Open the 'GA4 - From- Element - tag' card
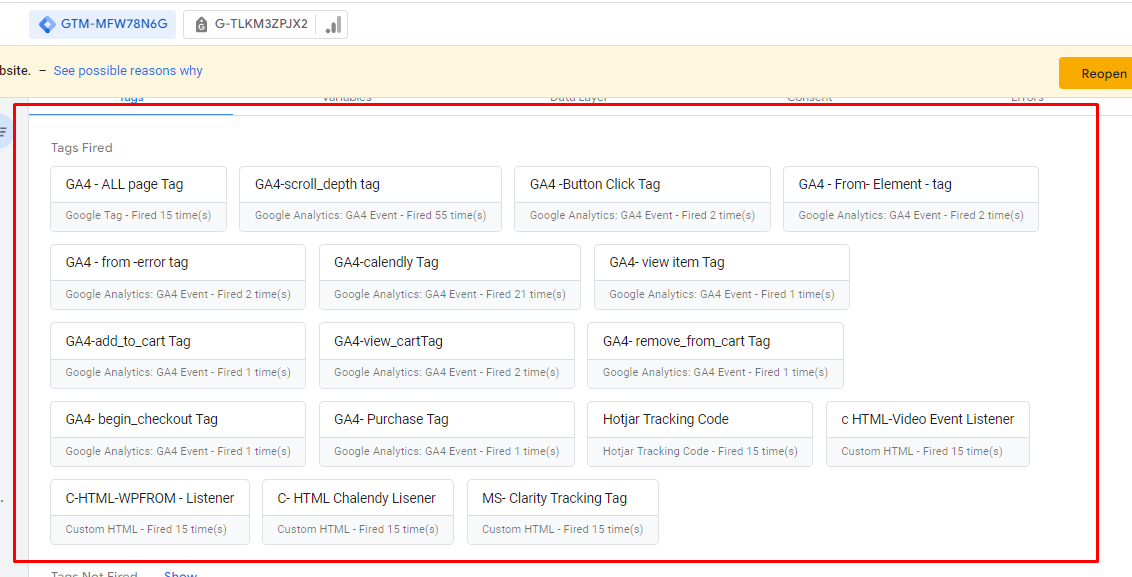Screen dimensions: 1132x577 pos(911,199)
